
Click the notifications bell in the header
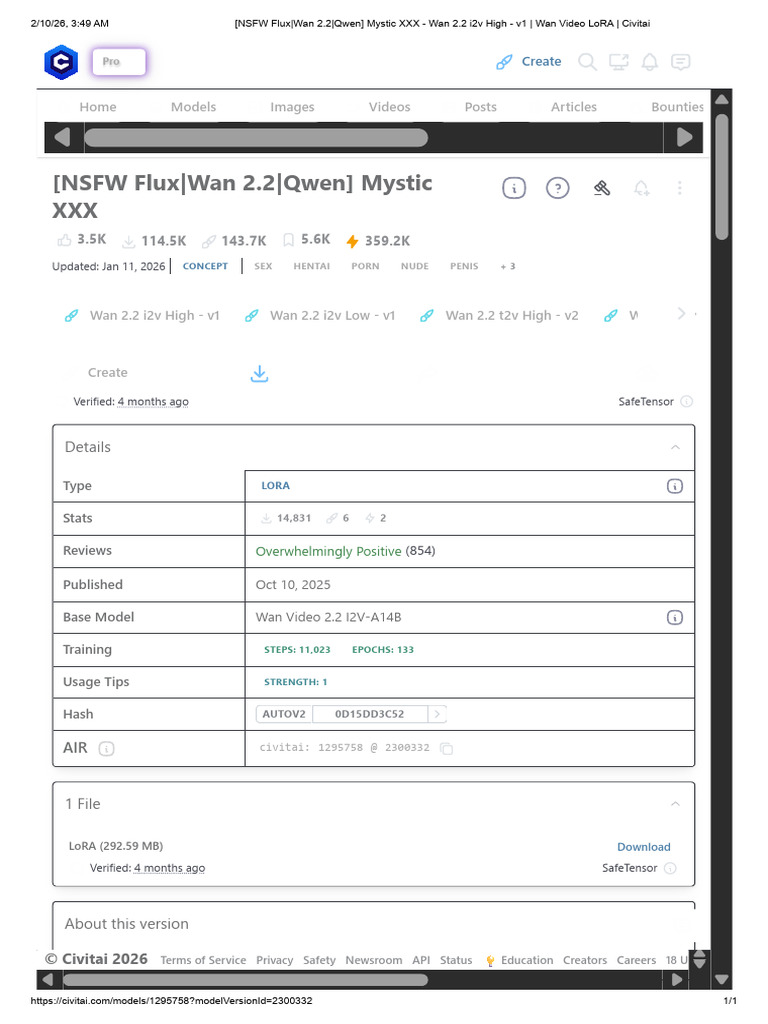coord(650,62)
